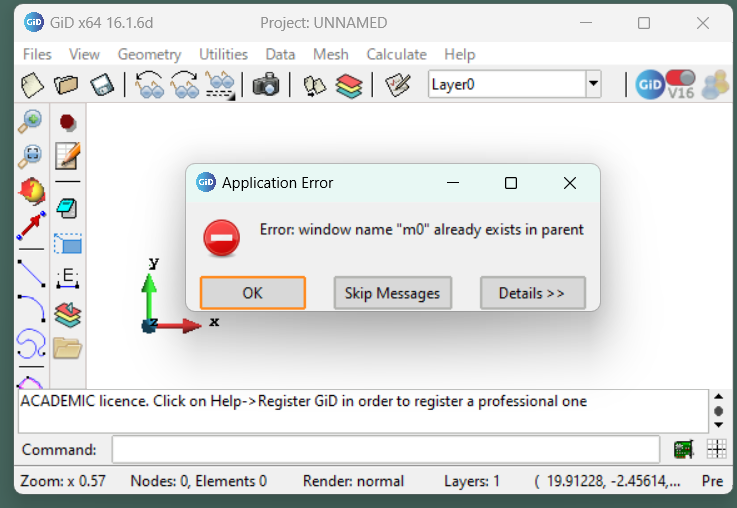Click into the Command input field
The width and height of the screenshot is (737, 508).
385,449
